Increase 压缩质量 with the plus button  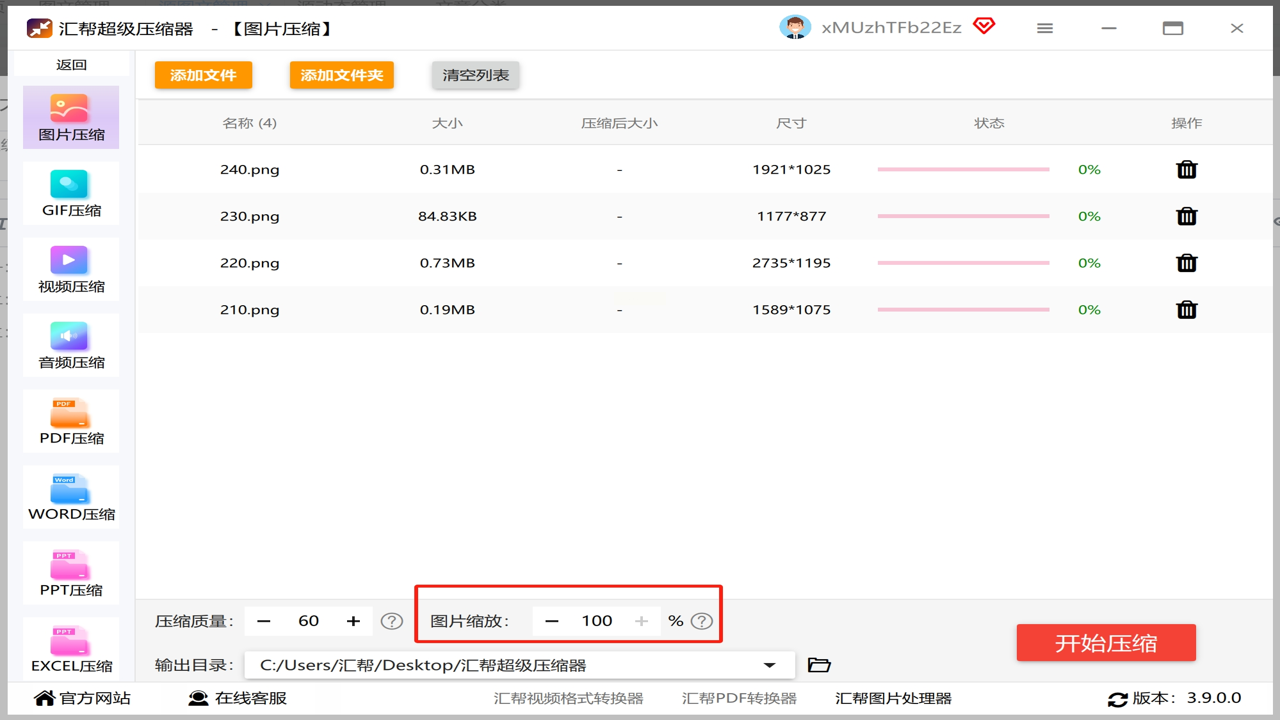click(353, 621)
